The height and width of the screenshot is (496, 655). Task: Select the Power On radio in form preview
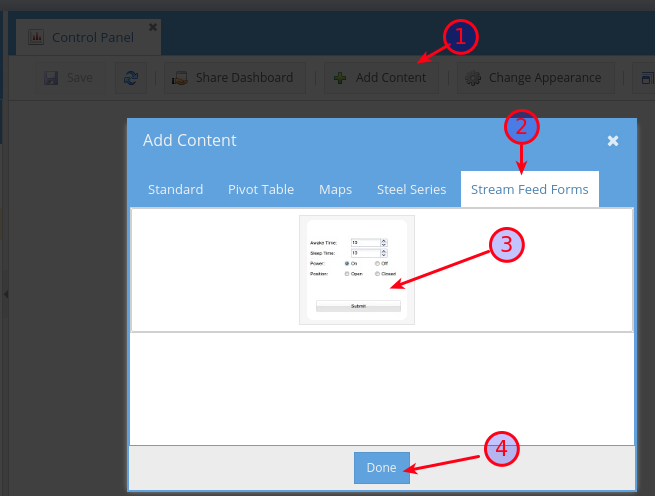coord(346,263)
